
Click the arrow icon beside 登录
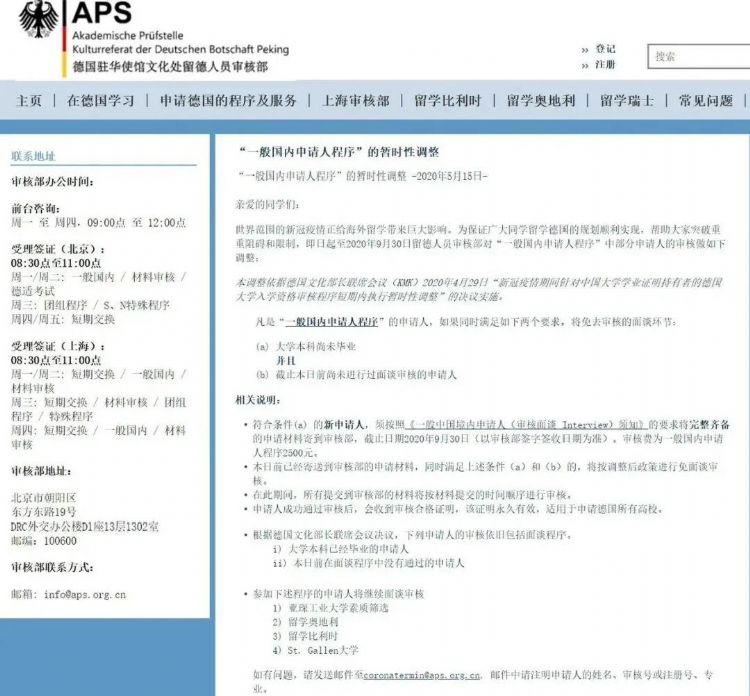pyautogui.click(x=584, y=49)
